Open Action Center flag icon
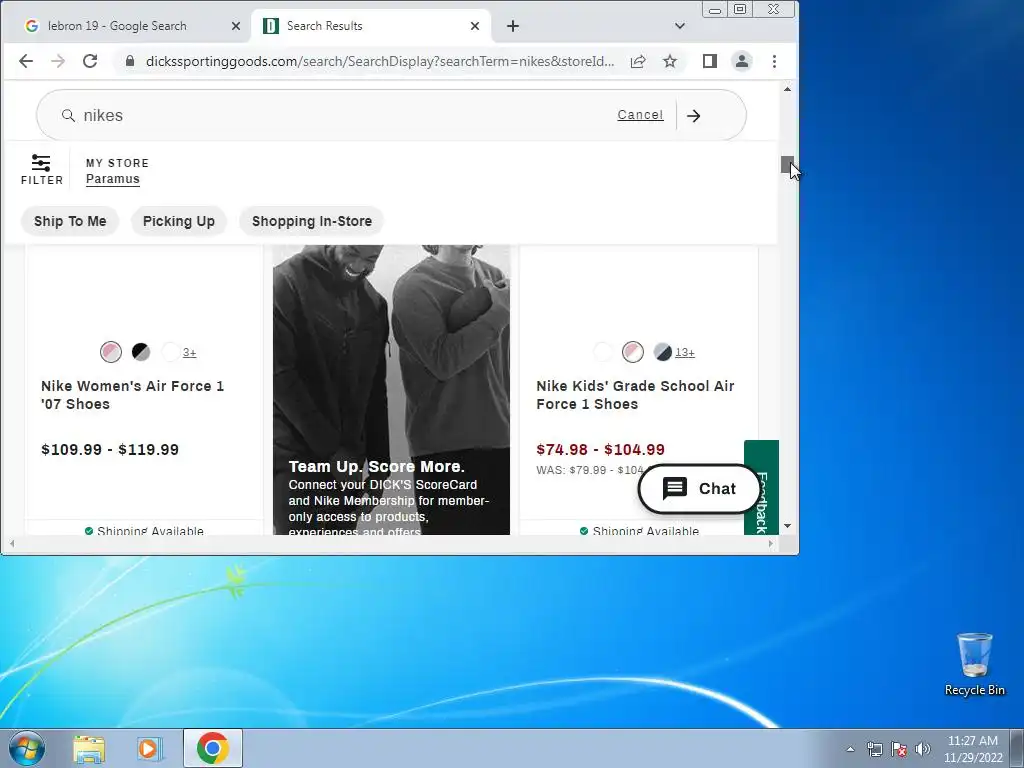Viewport: 1024px width, 768px height. click(899, 749)
